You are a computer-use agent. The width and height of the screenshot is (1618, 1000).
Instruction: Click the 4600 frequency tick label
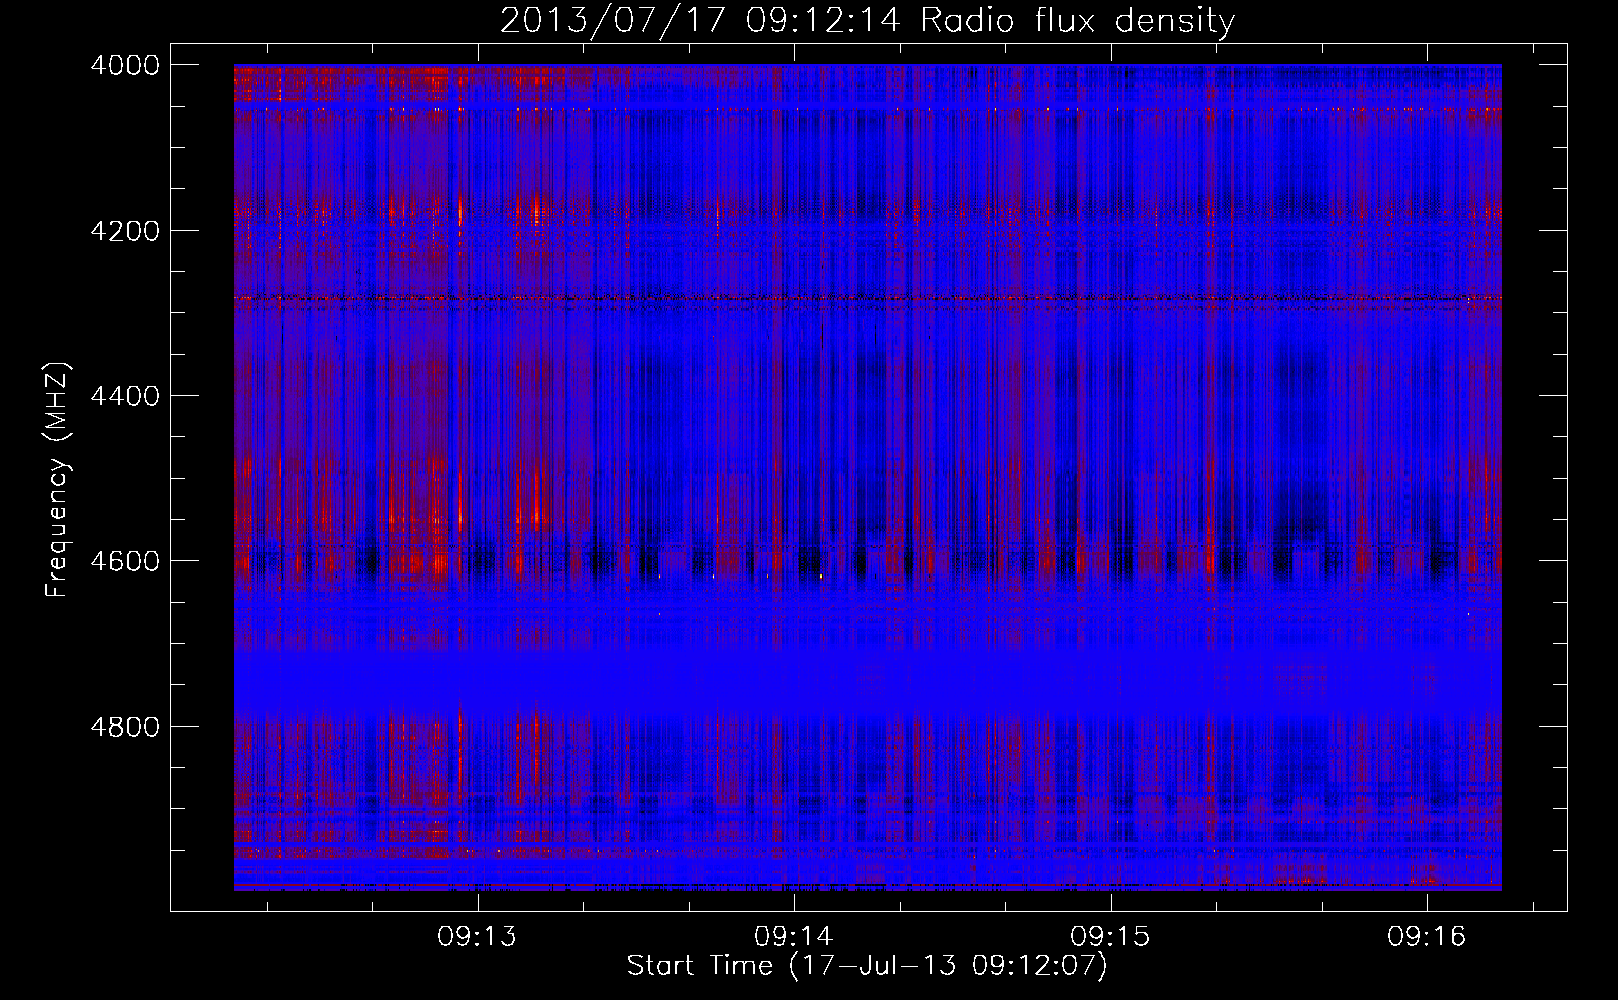[124, 561]
